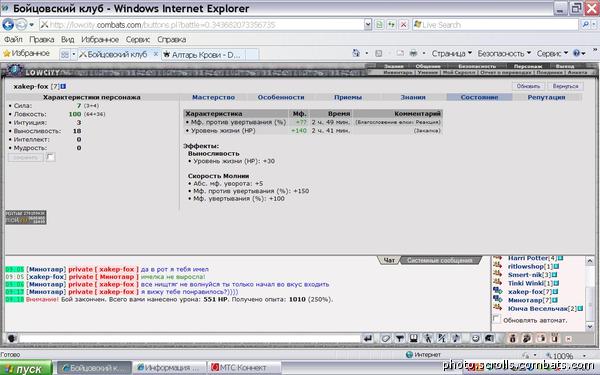600x375 pixels.
Task: Open the Правка menu
Action: 42,39
